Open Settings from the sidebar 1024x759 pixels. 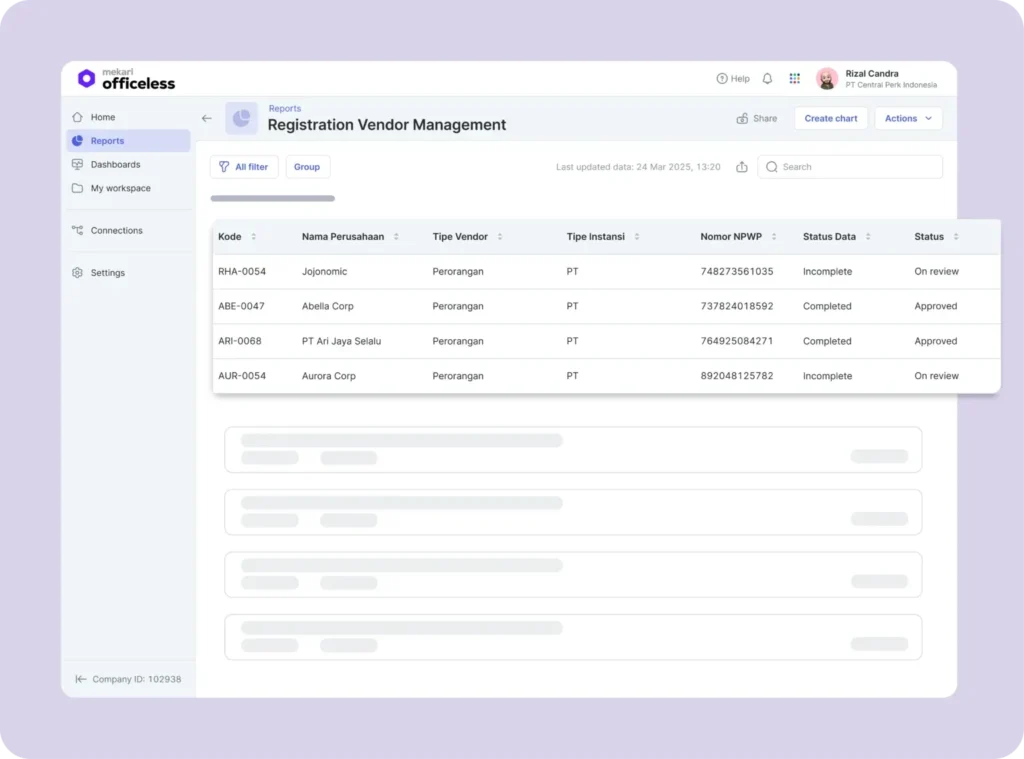pos(107,272)
